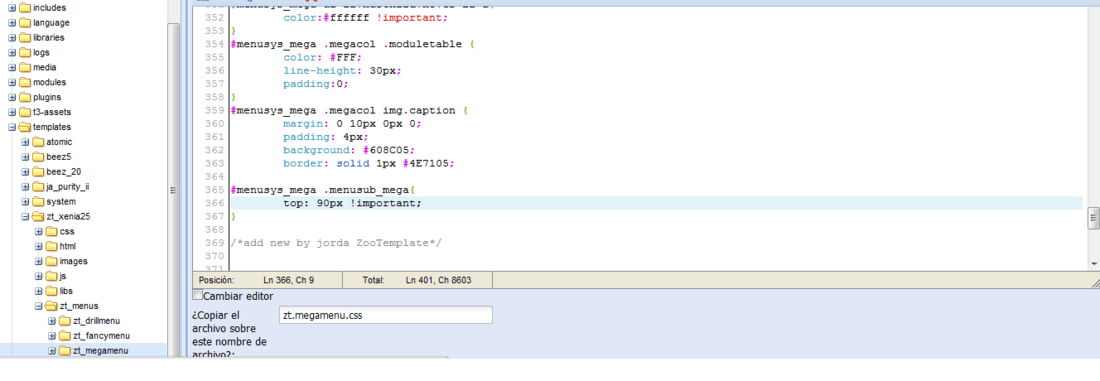Screen dimensions: 1100x381
Task: Click the color: #FFF line 355
Action: tap(323, 58)
